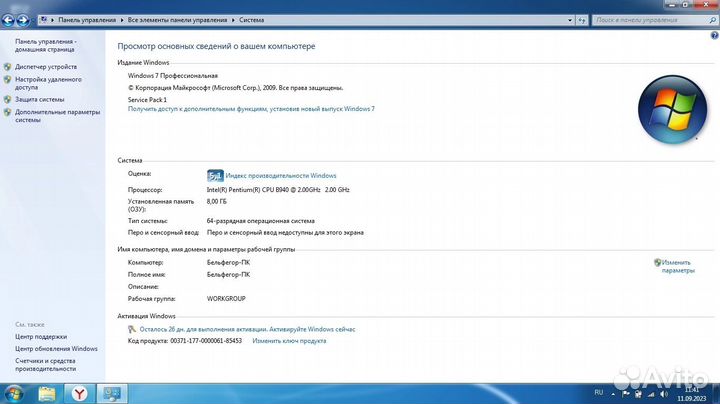The height and width of the screenshot is (404, 720).
Task: Select 'Панель управления' breadcrumb
Action: point(87,20)
